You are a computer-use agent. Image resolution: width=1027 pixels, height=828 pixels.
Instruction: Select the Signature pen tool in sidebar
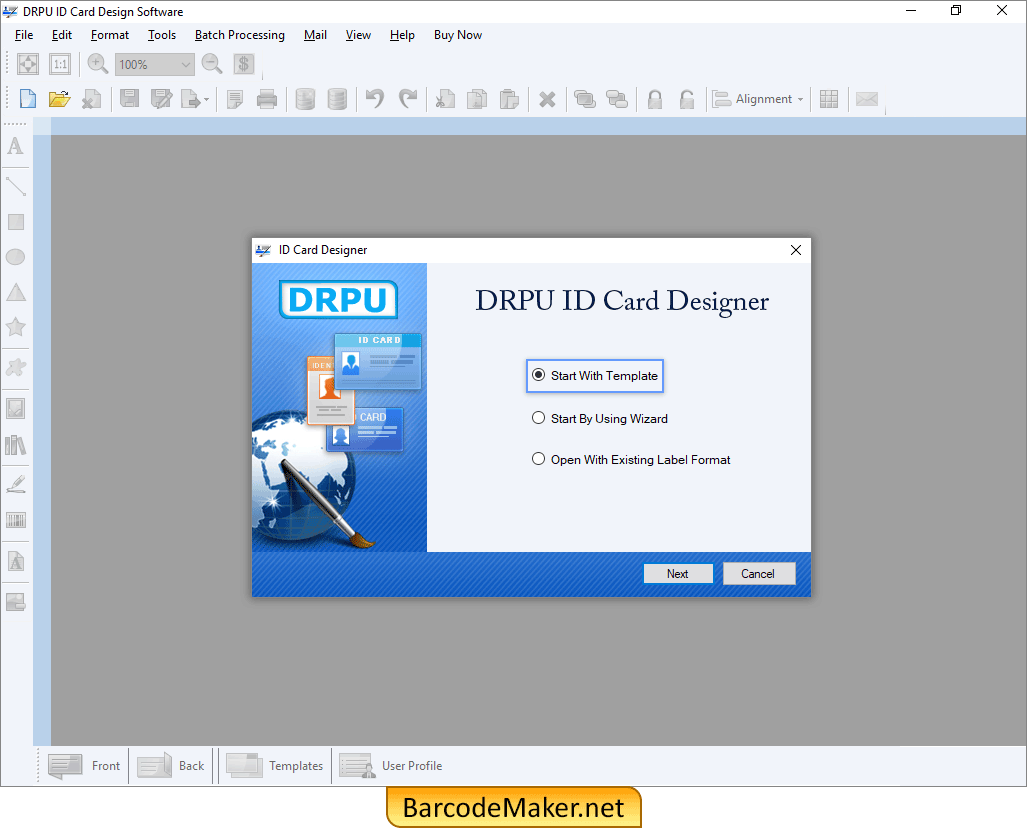(16, 485)
